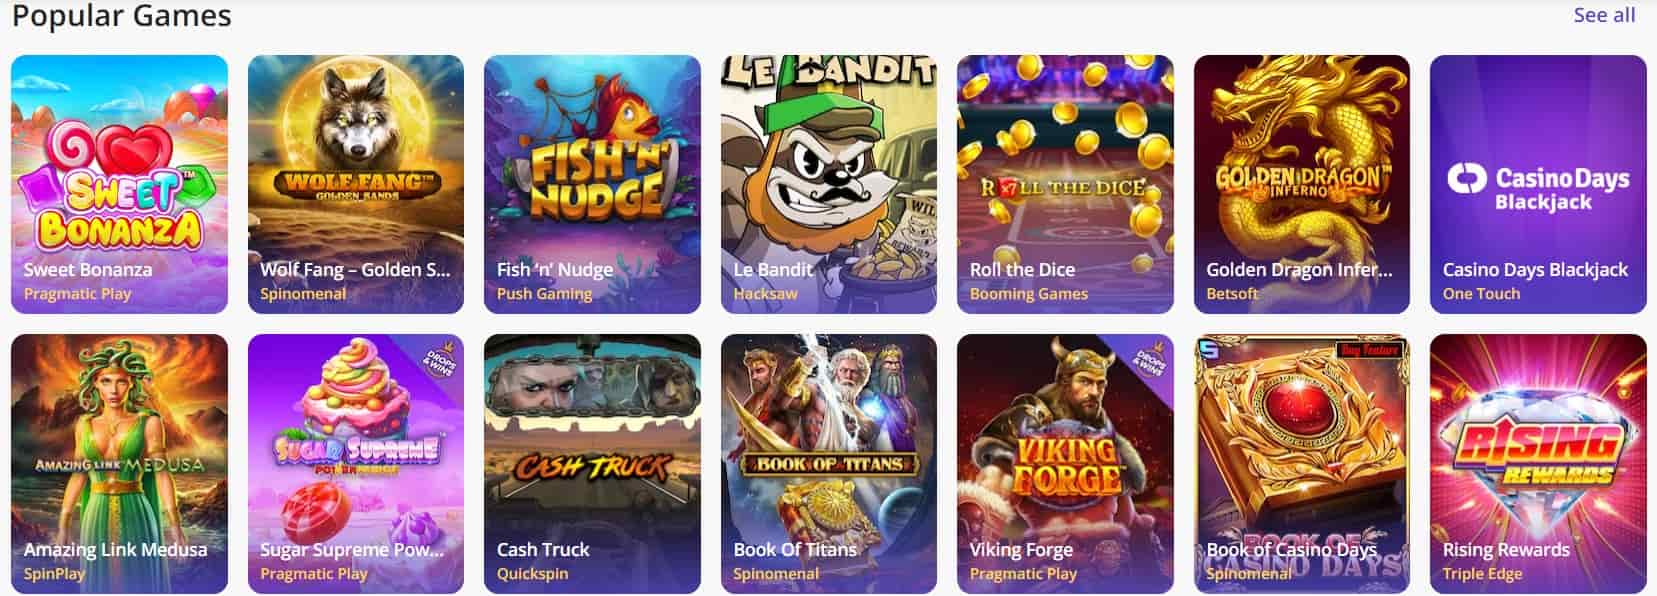The height and width of the screenshot is (596, 1657).
Task: Play the Roll the Dice game
Action: coord(1065,184)
